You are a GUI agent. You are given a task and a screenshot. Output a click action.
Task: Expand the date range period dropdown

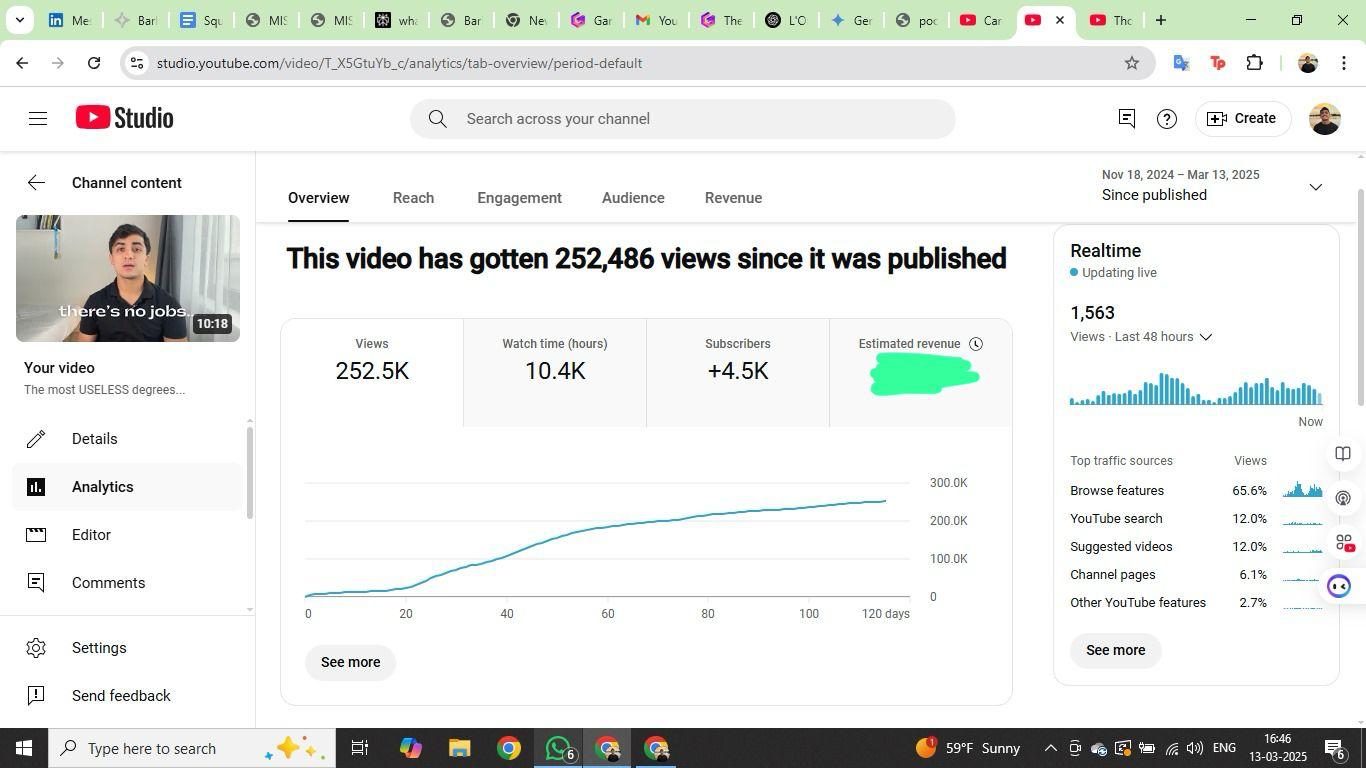tap(1315, 187)
